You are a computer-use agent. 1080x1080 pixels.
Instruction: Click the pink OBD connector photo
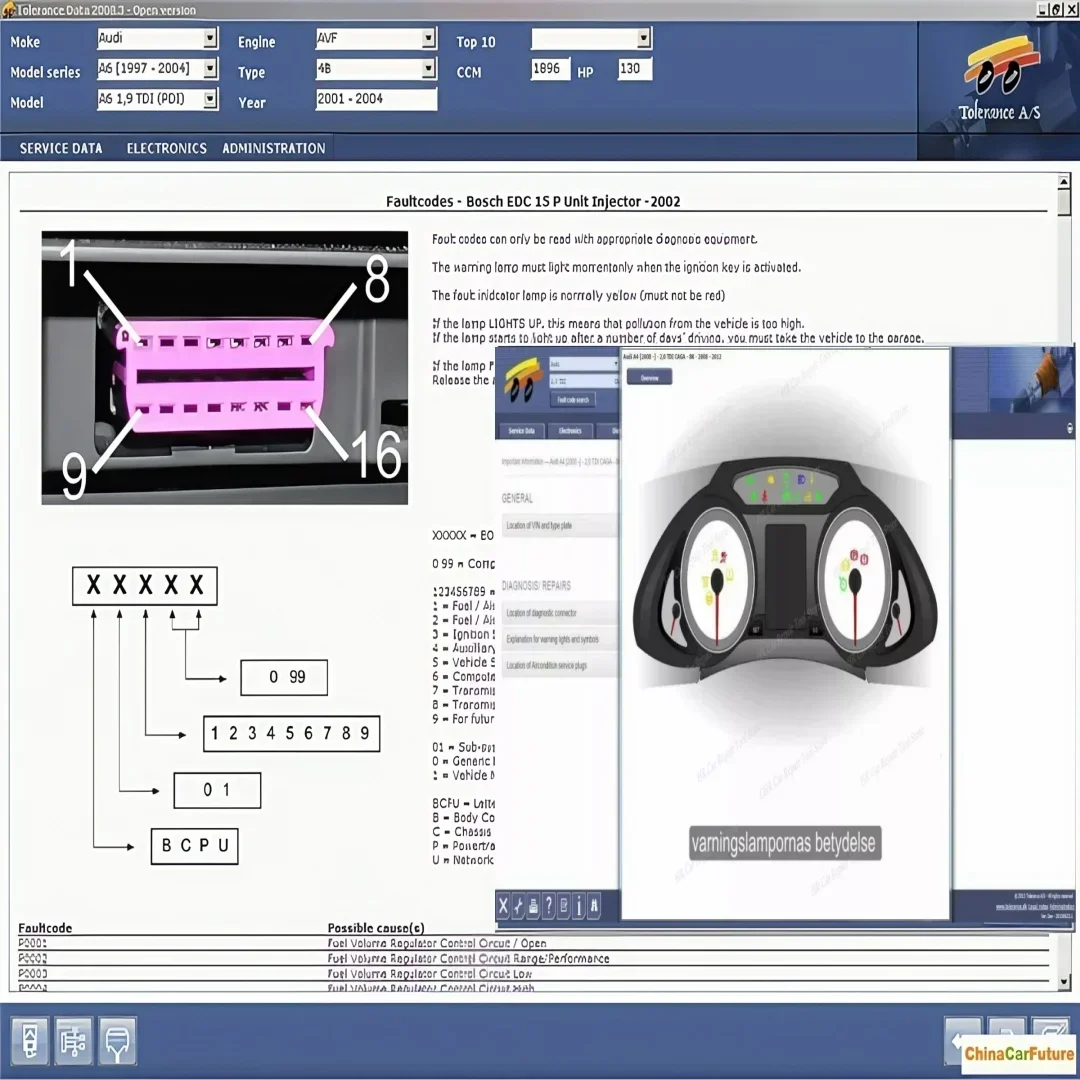pos(225,368)
